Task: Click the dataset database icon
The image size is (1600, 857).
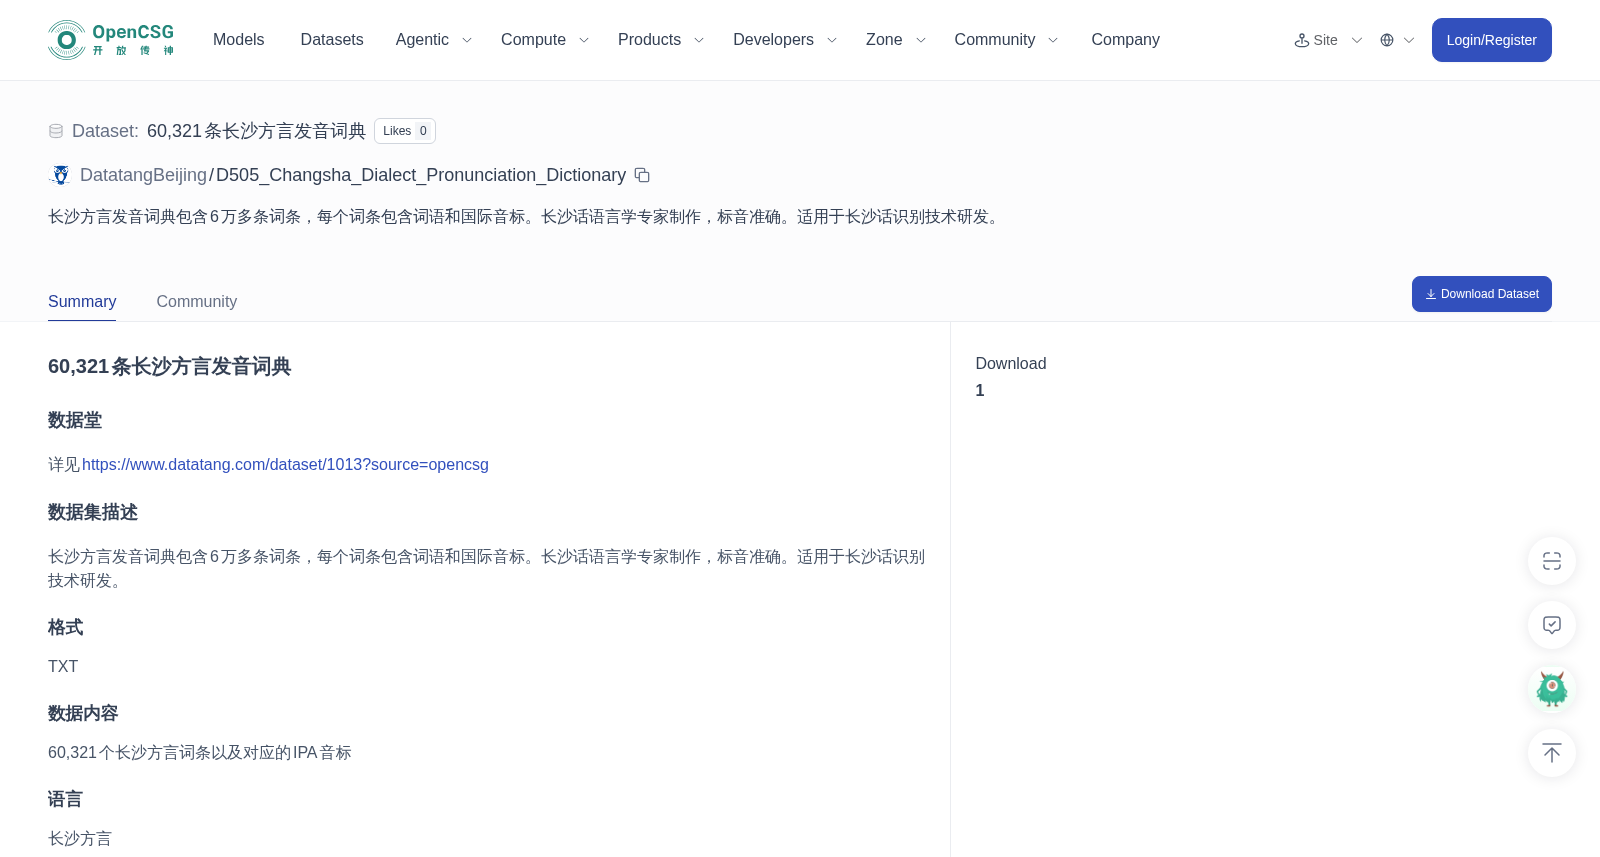Action: (x=56, y=131)
